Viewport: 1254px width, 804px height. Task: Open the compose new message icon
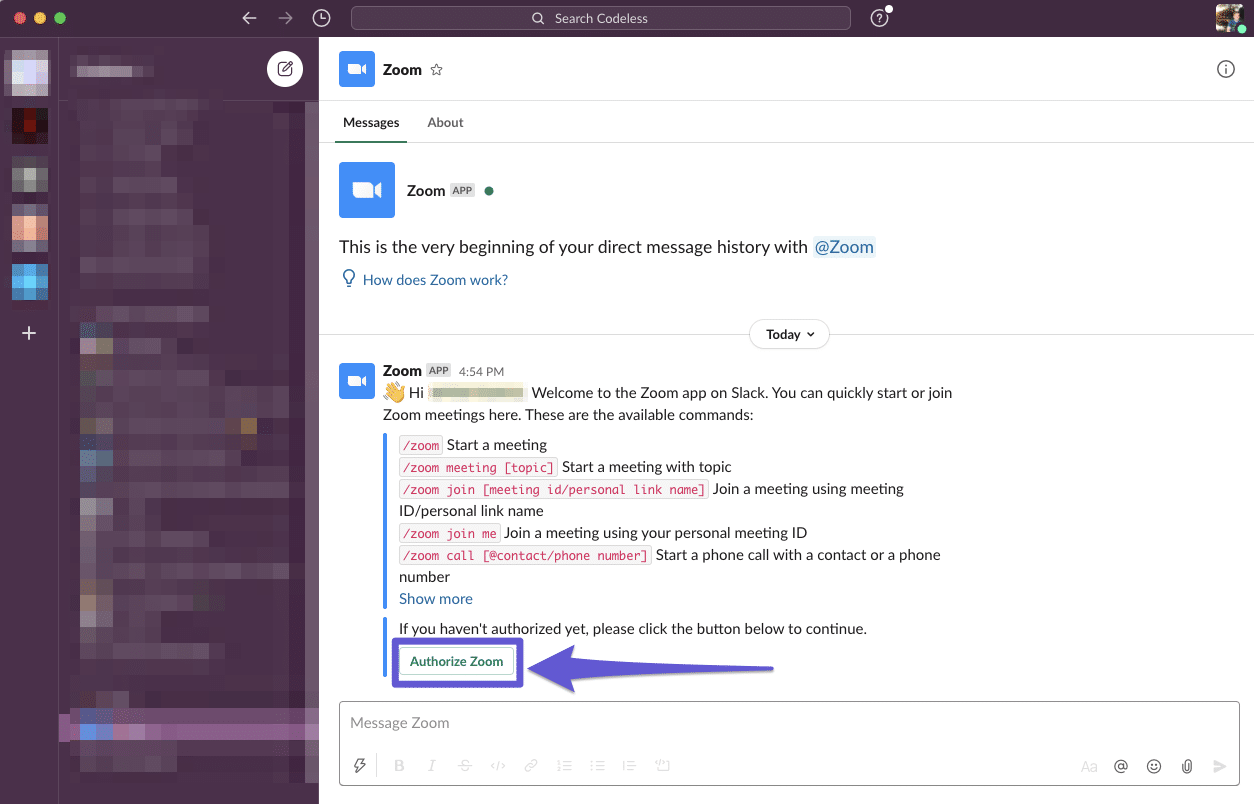click(285, 69)
